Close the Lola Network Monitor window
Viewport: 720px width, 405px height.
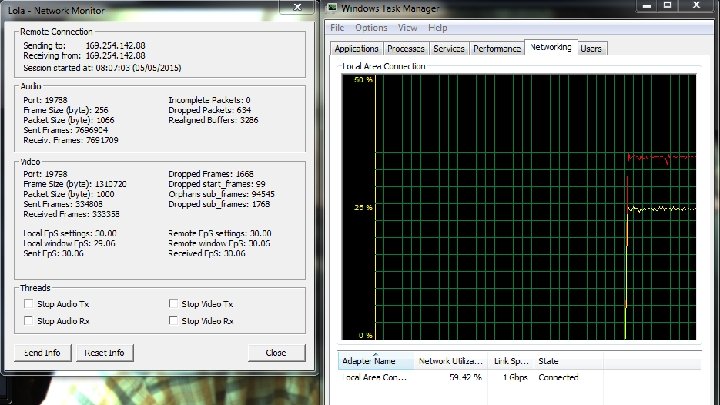297,7
